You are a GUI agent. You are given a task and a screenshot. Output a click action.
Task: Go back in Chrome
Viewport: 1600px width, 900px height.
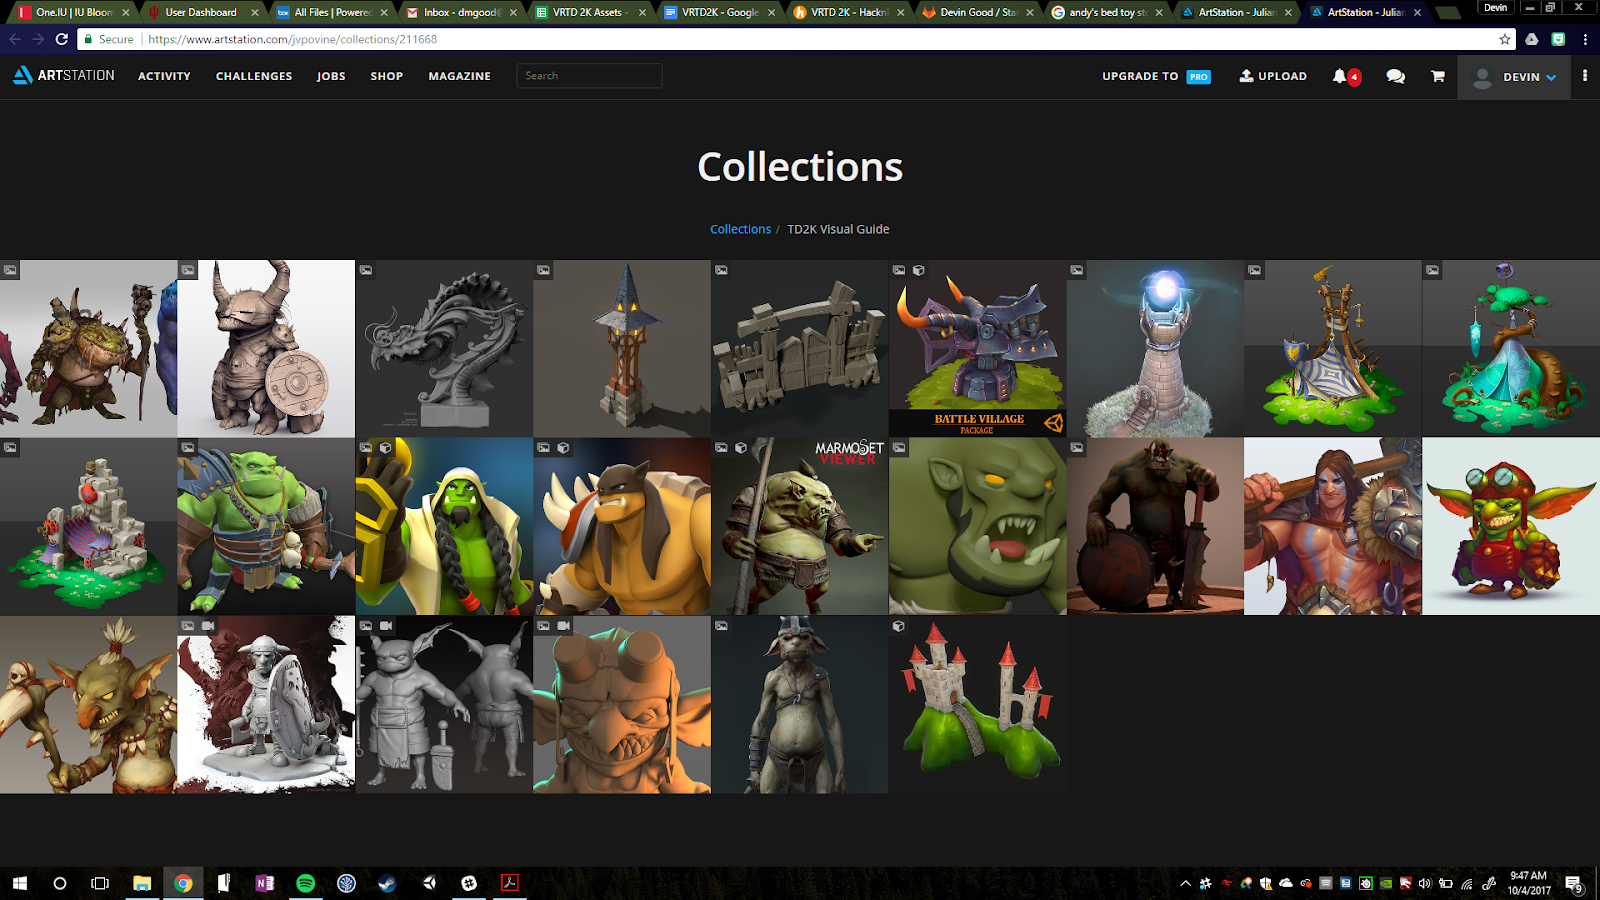click(15, 39)
